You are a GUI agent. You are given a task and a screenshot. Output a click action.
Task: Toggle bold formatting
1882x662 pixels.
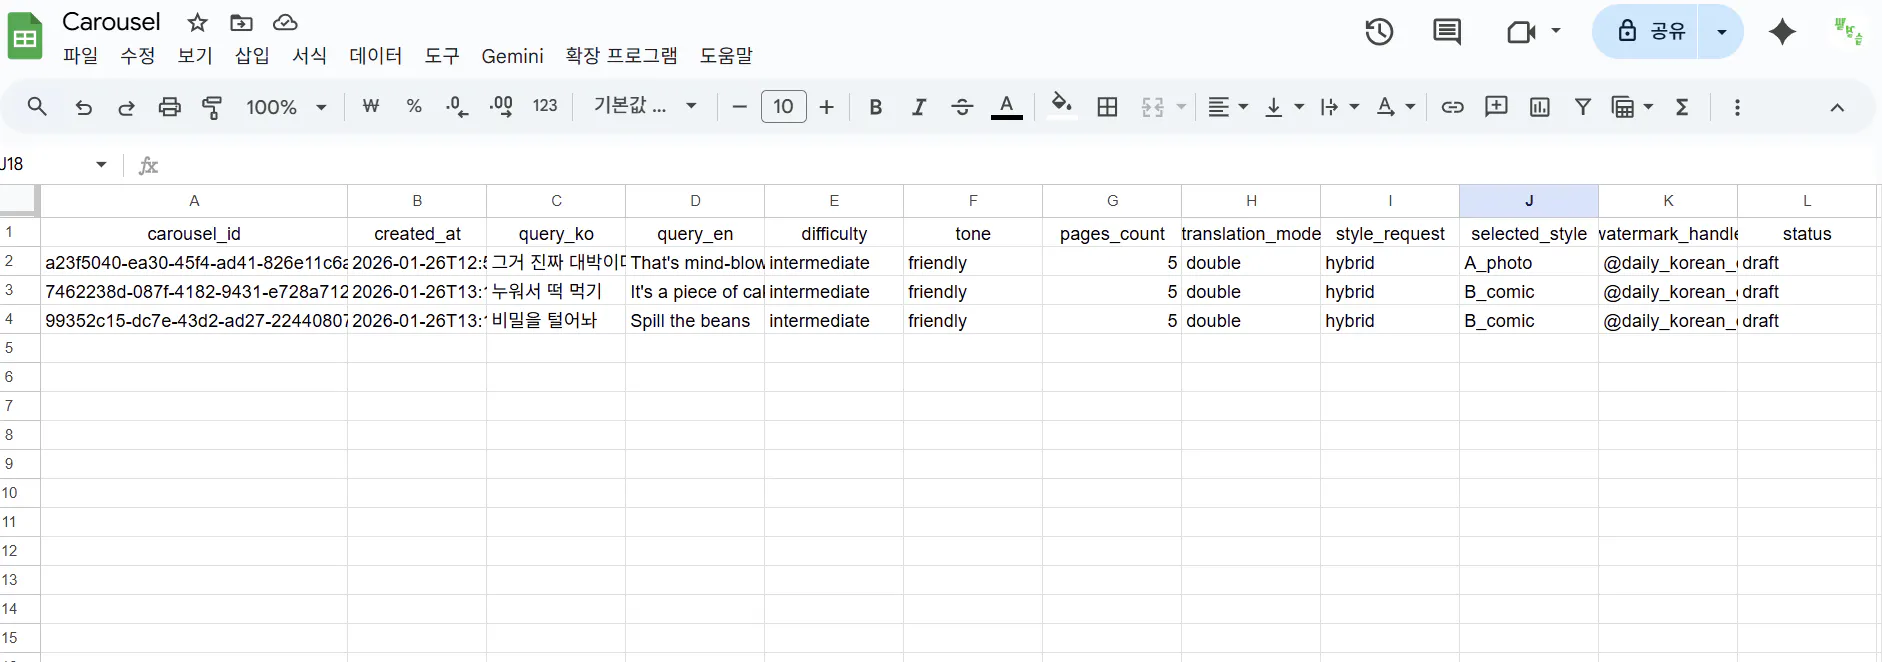[x=875, y=107]
